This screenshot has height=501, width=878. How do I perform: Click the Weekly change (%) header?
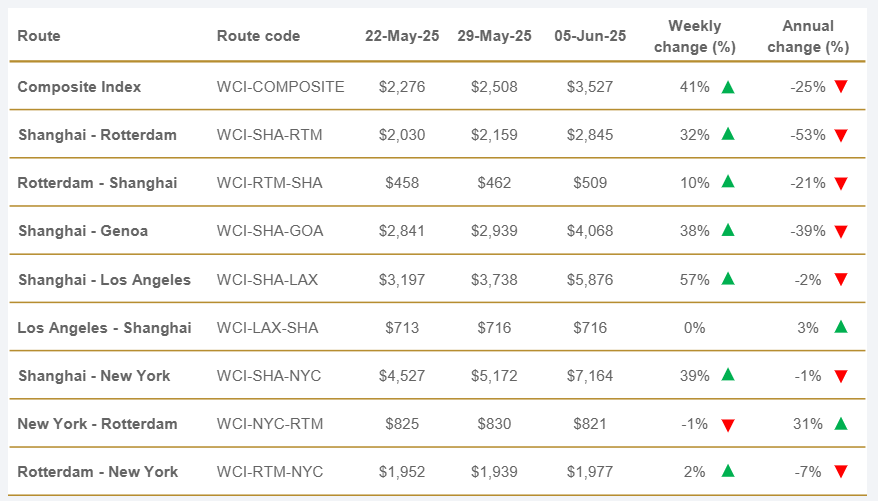694,36
